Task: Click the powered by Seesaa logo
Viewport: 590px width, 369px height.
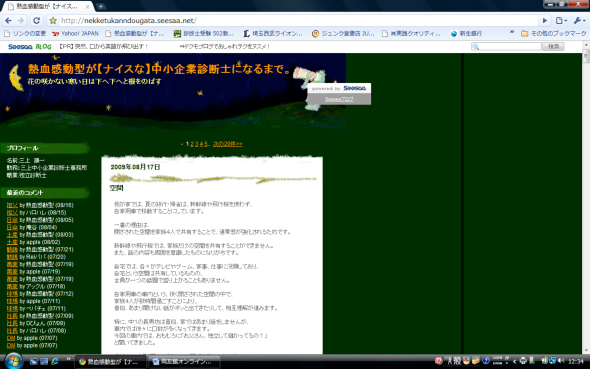Action: 354,88
